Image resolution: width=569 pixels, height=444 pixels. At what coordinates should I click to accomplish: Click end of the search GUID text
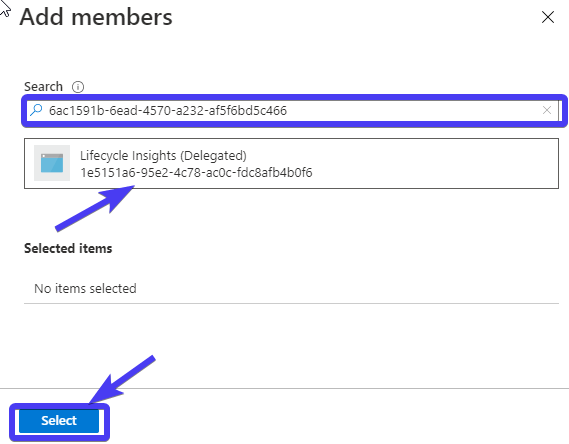[x=286, y=110]
